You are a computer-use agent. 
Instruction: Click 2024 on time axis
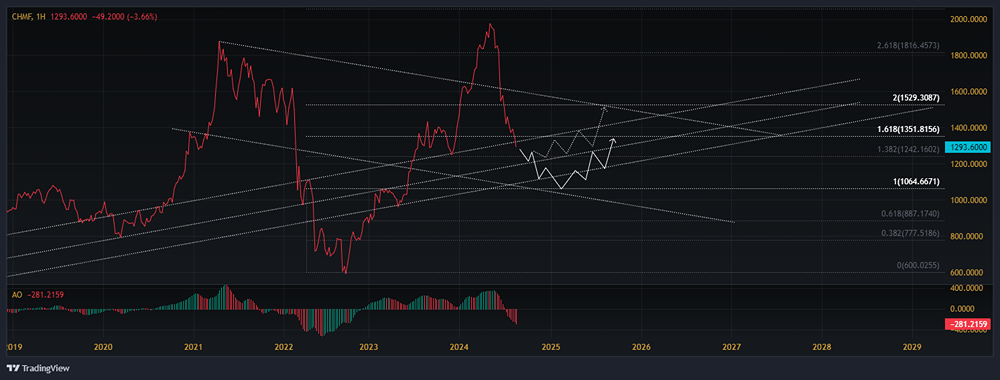pos(459,347)
